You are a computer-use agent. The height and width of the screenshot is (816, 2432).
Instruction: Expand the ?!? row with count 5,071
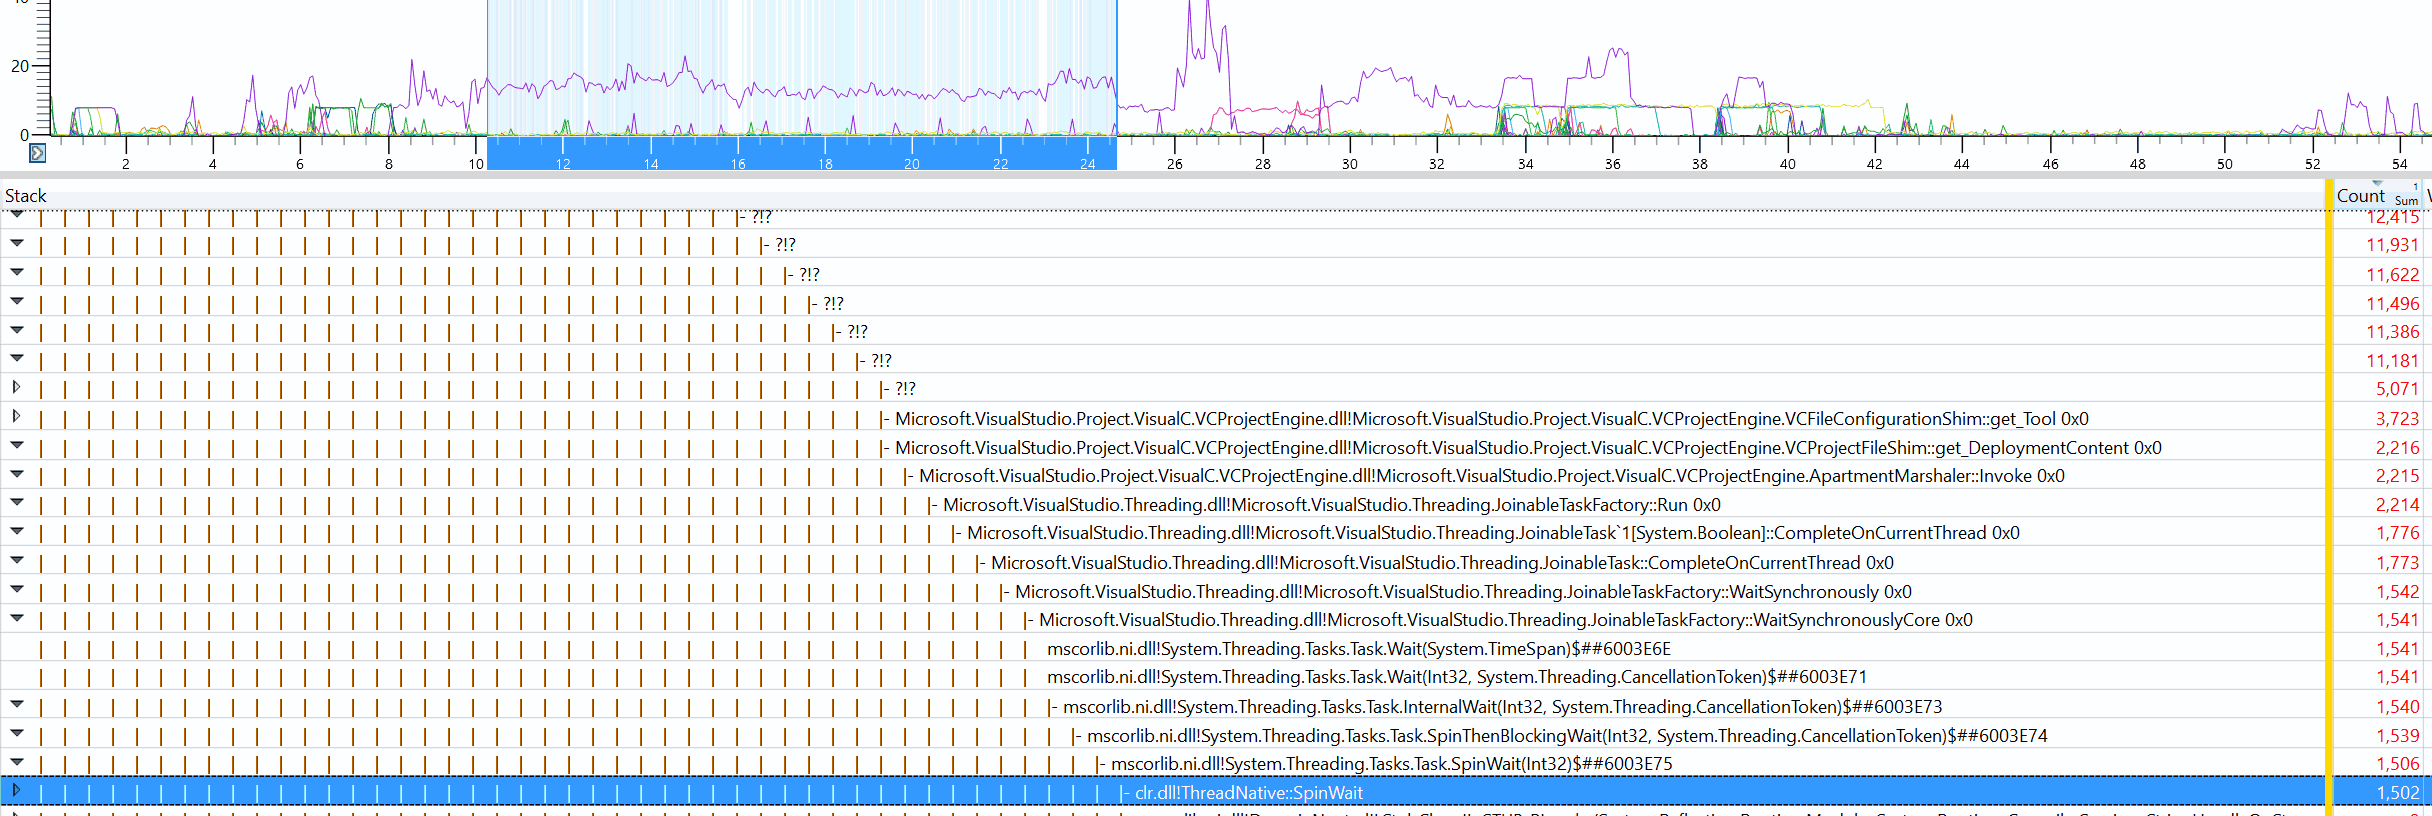point(16,387)
